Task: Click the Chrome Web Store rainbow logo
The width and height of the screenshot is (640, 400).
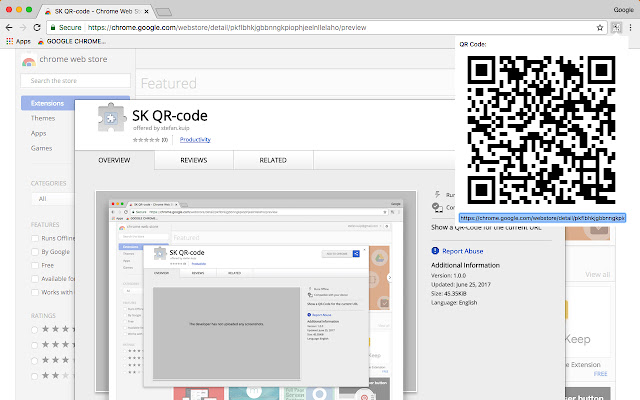Action: point(29,60)
